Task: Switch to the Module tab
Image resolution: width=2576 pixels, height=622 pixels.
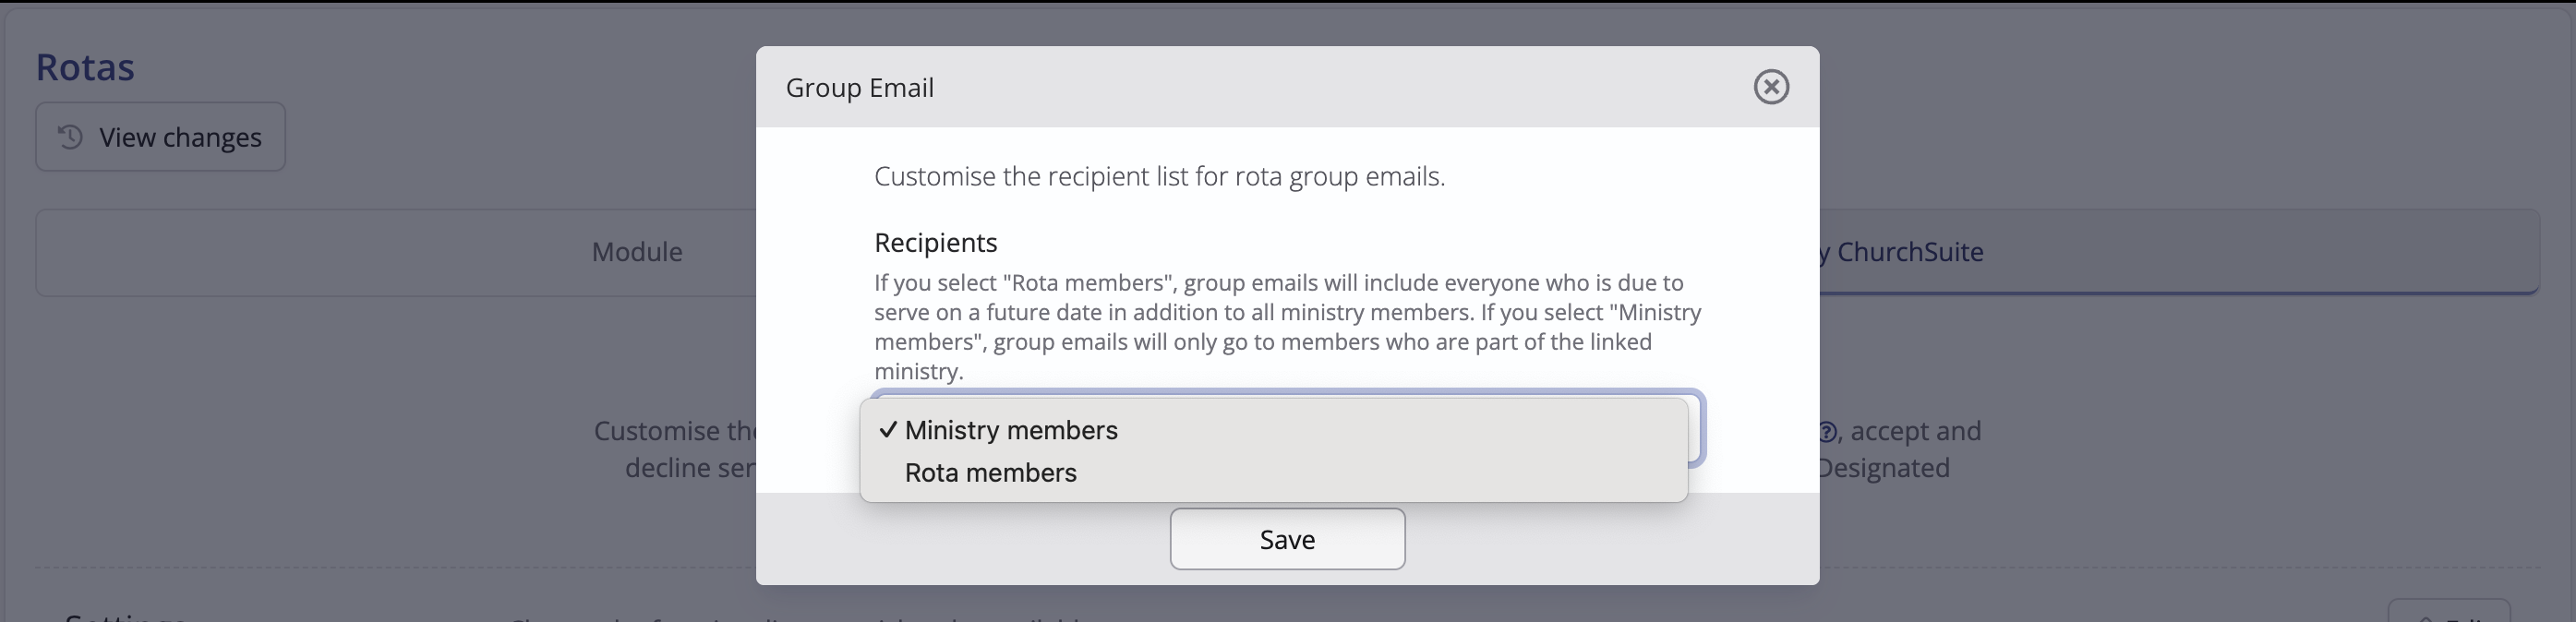Action: coord(637,252)
